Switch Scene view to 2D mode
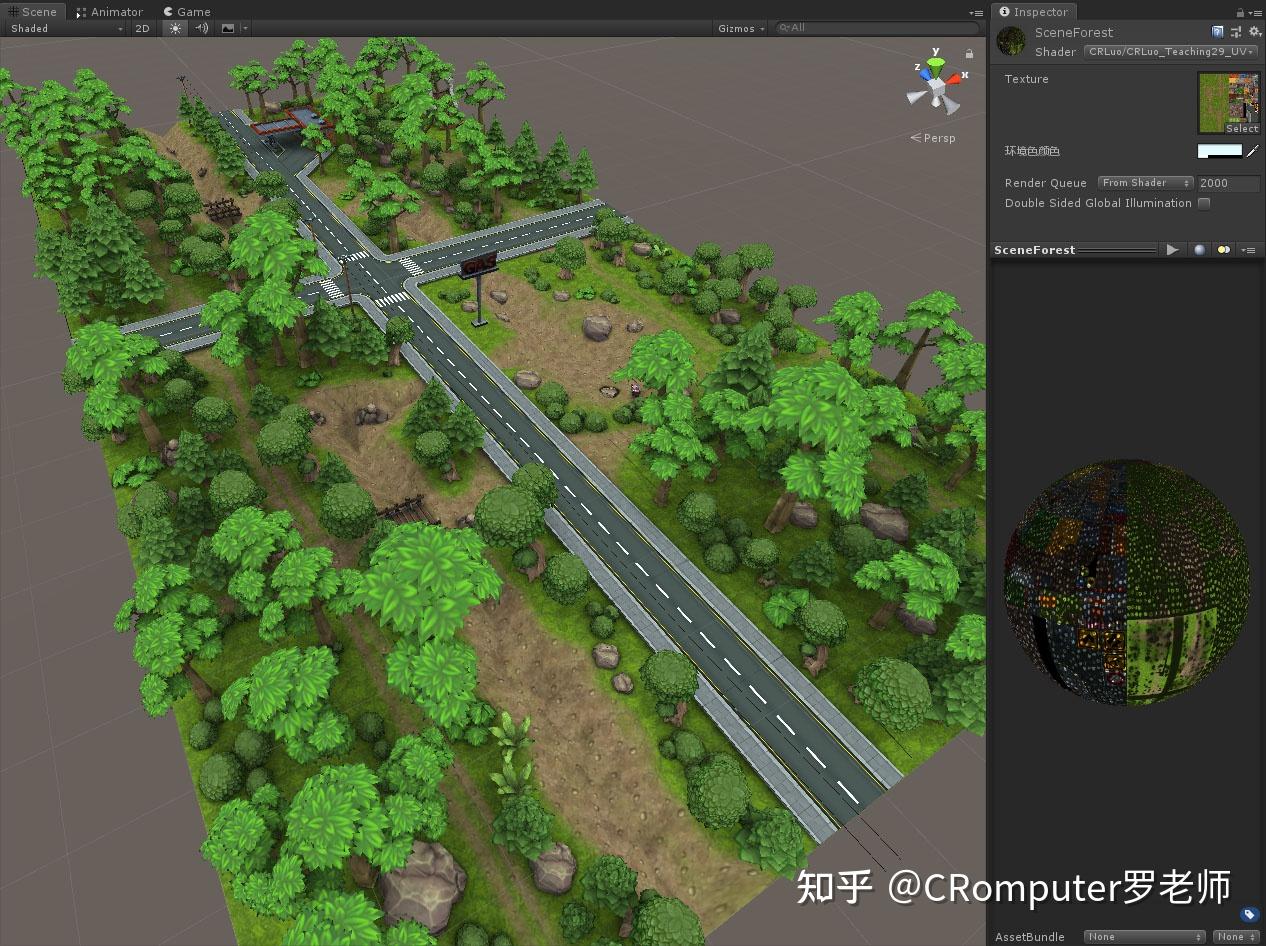This screenshot has width=1266, height=946. tap(141, 28)
